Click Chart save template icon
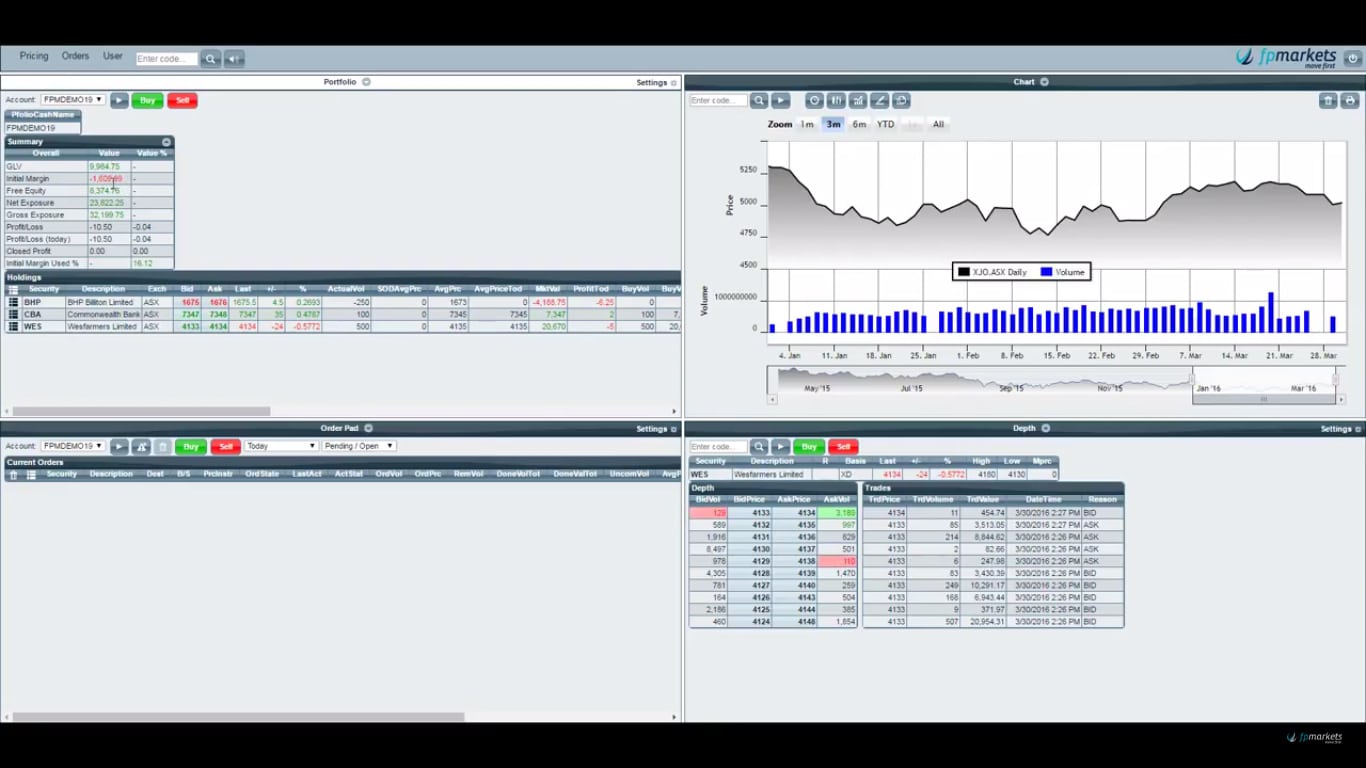Image resolution: width=1366 pixels, height=768 pixels. [902, 101]
